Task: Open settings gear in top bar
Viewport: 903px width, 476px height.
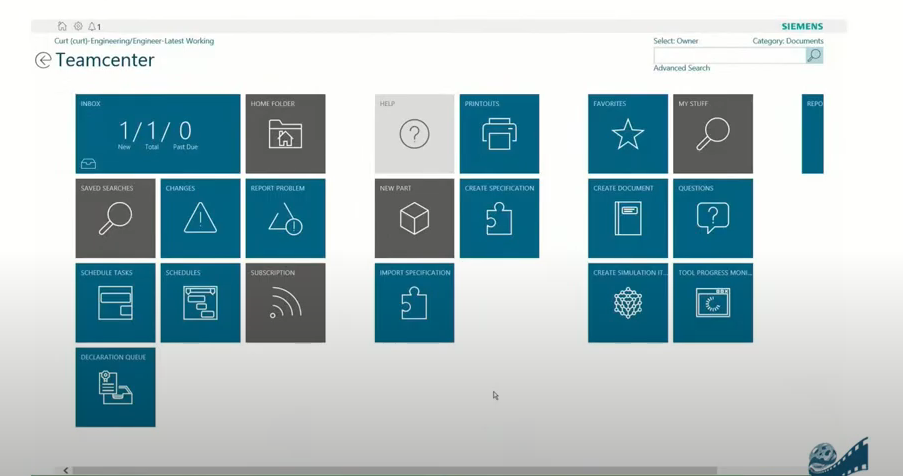Action: point(78,26)
